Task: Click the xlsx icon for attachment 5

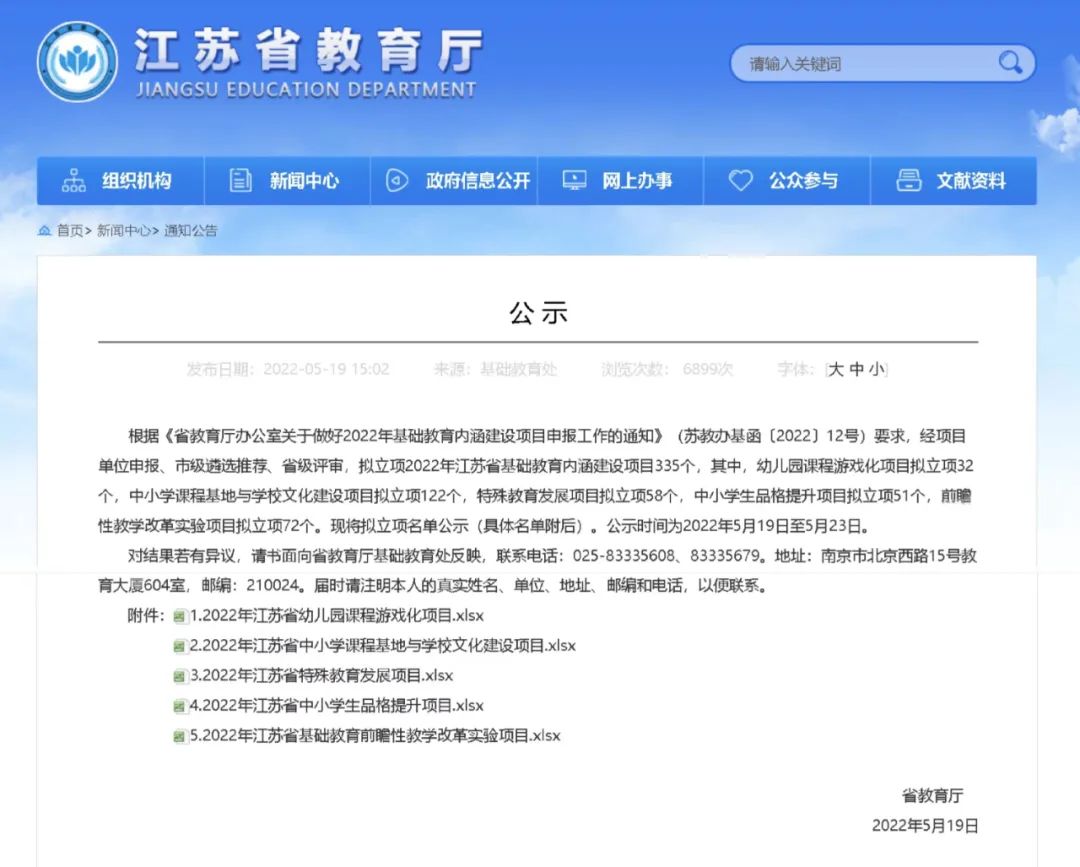Action: [180, 736]
